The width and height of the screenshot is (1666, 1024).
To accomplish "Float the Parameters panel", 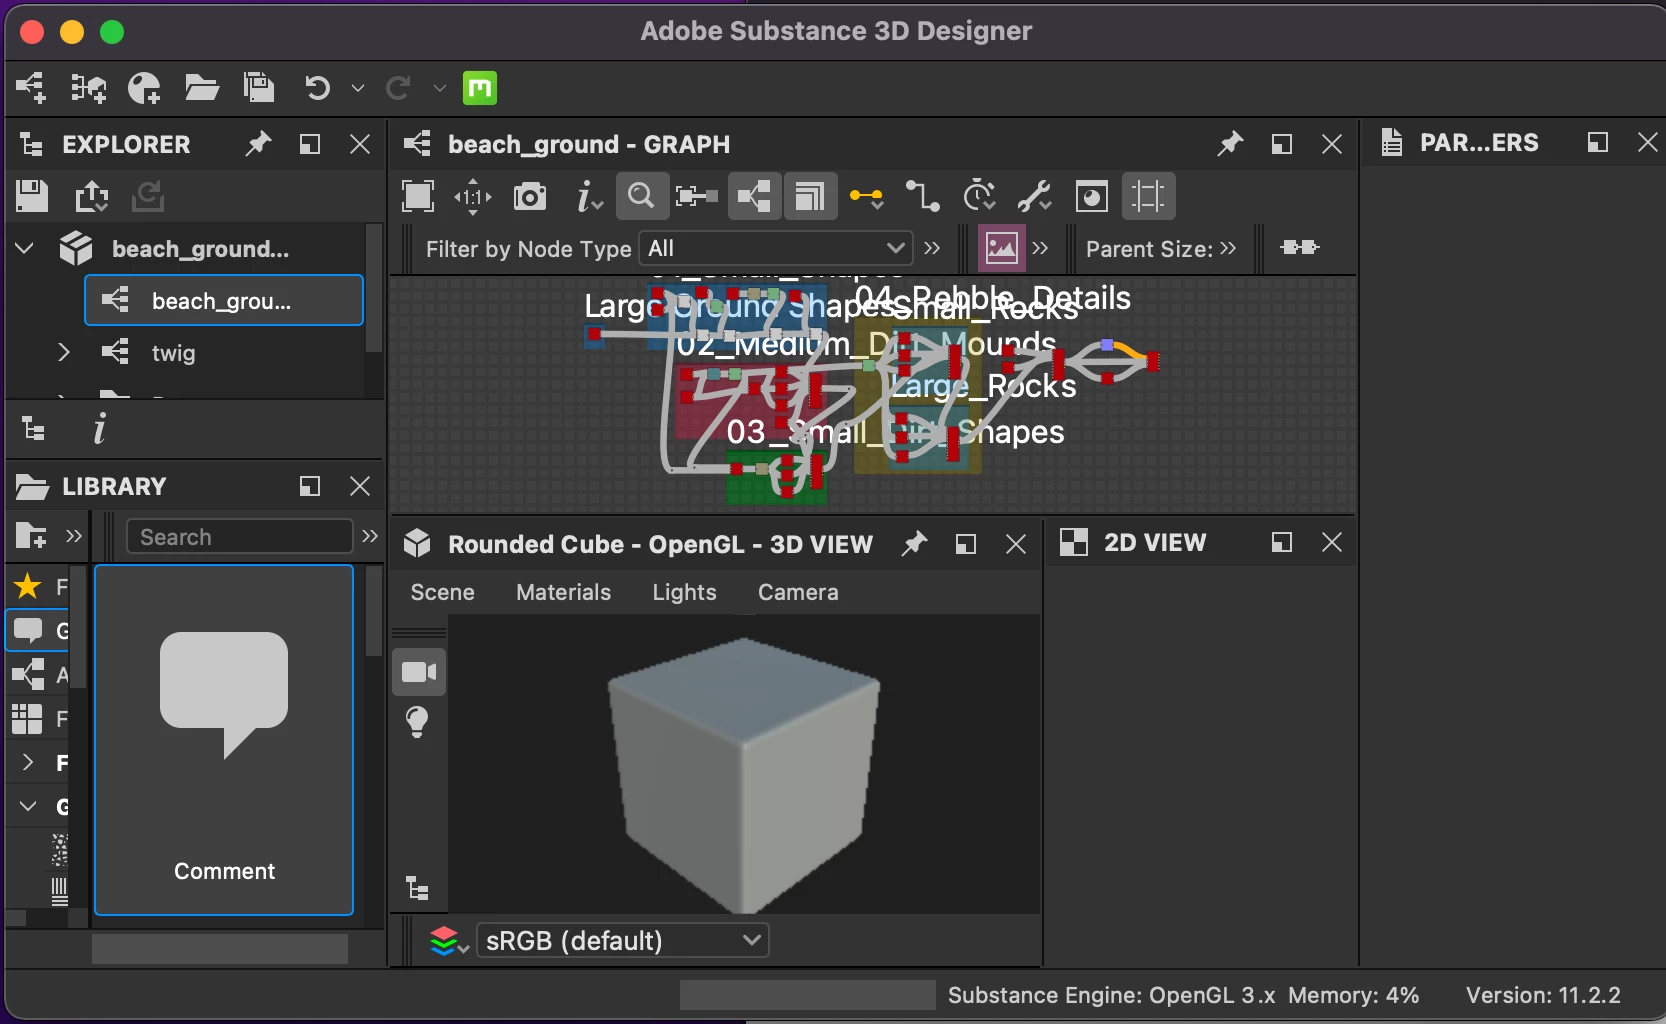I will [x=1598, y=142].
